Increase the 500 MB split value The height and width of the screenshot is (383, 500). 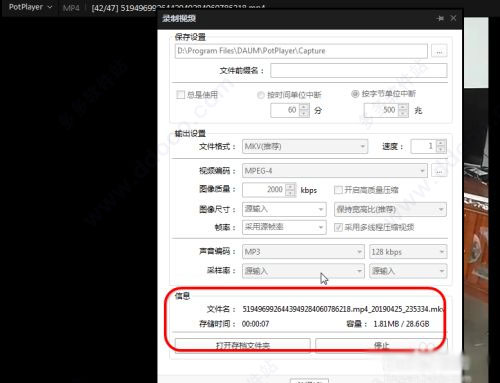point(403,107)
